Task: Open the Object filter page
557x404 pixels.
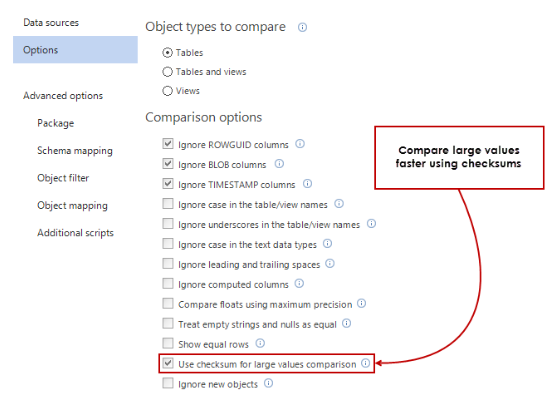Action: coord(63,178)
